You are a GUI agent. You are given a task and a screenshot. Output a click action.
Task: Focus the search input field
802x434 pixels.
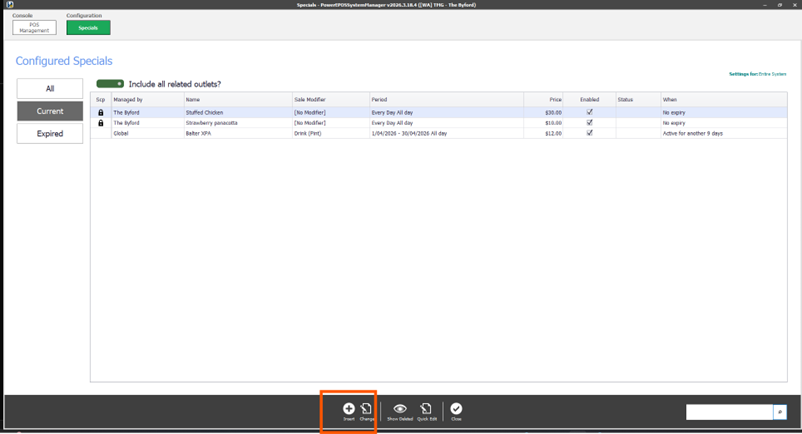click(729, 412)
